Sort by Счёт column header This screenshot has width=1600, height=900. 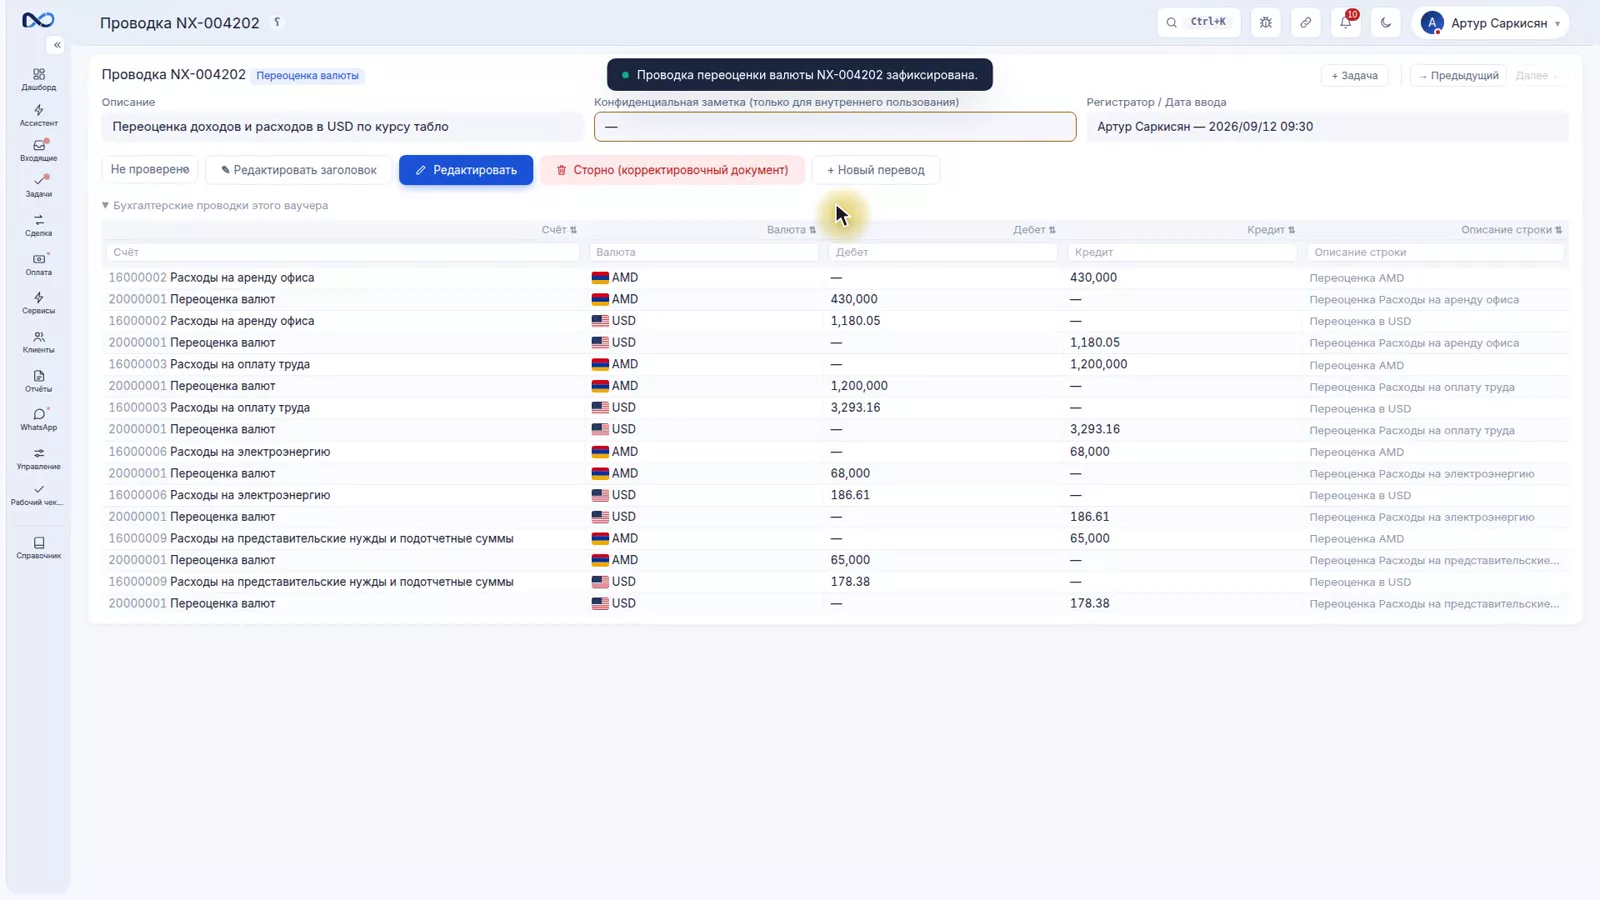(559, 230)
